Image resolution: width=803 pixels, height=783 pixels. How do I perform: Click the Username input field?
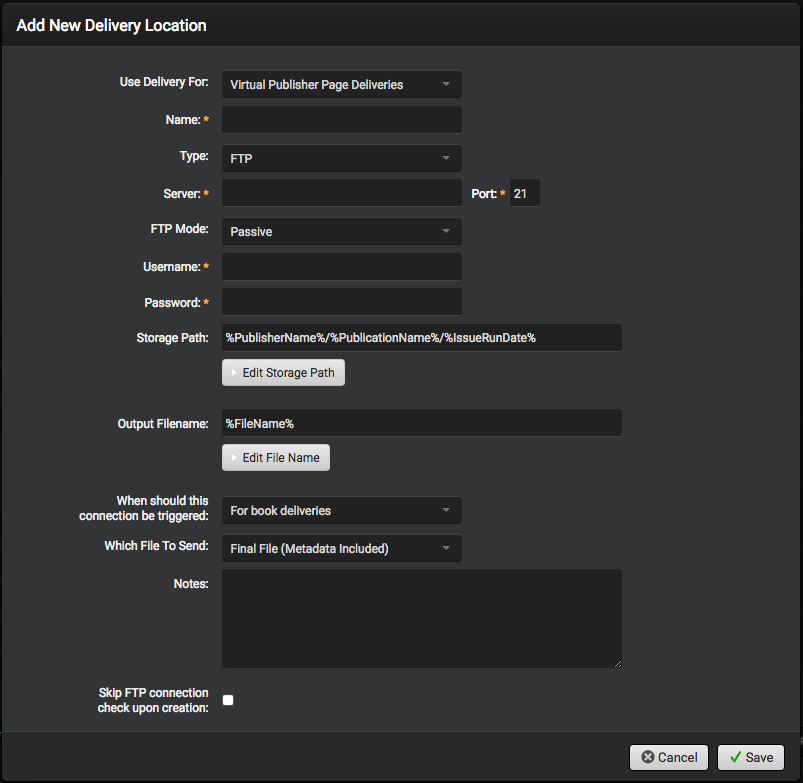tap(341, 267)
